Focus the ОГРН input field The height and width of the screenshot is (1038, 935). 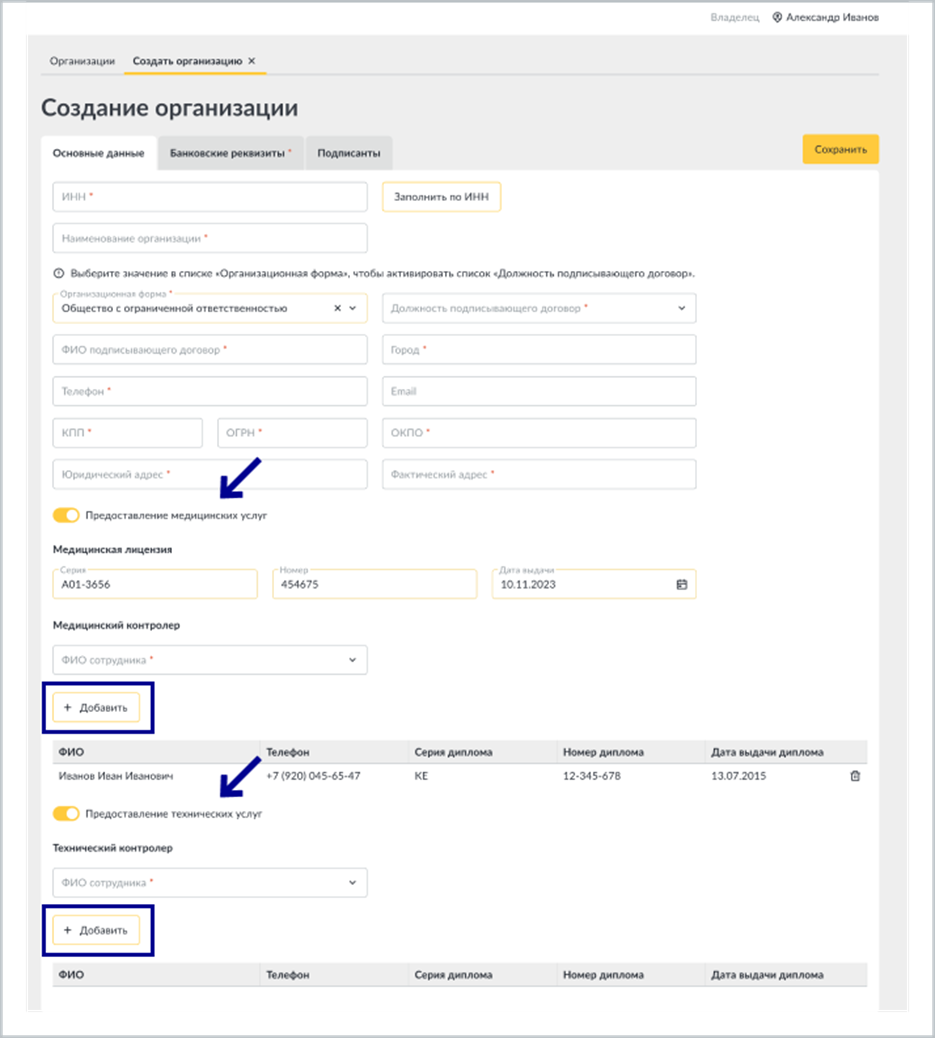tap(292, 433)
